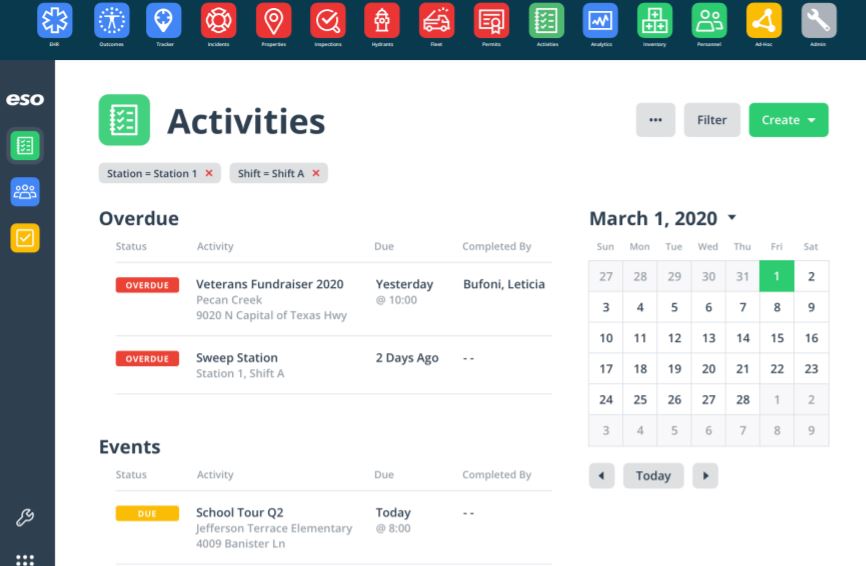
Task: Open the Inspections module
Action: click(x=328, y=20)
